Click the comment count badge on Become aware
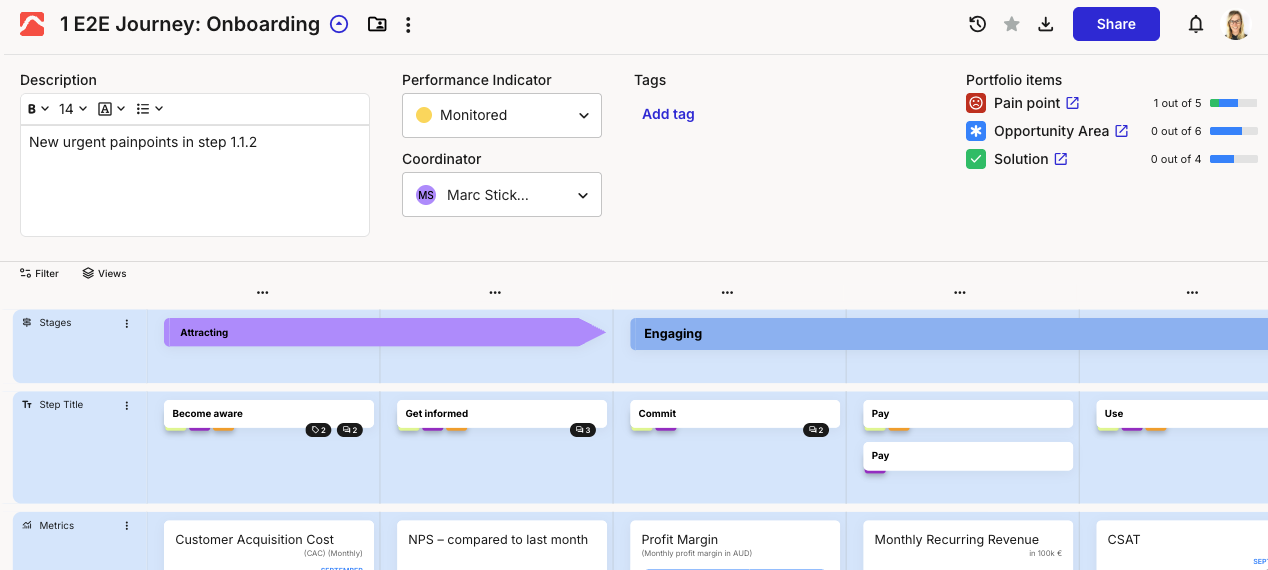The image size is (1268, 570). pos(350,430)
